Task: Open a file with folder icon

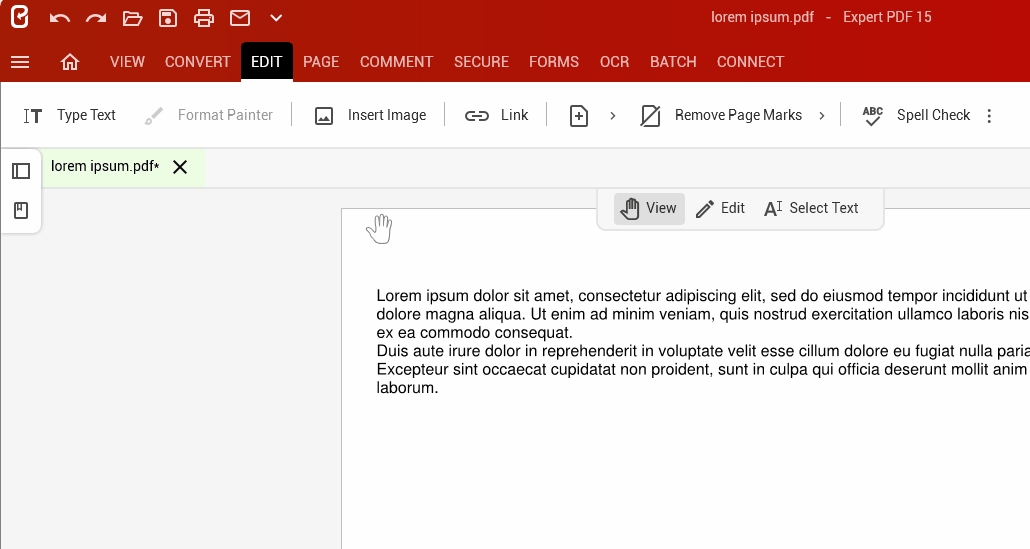Action: click(x=132, y=18)
